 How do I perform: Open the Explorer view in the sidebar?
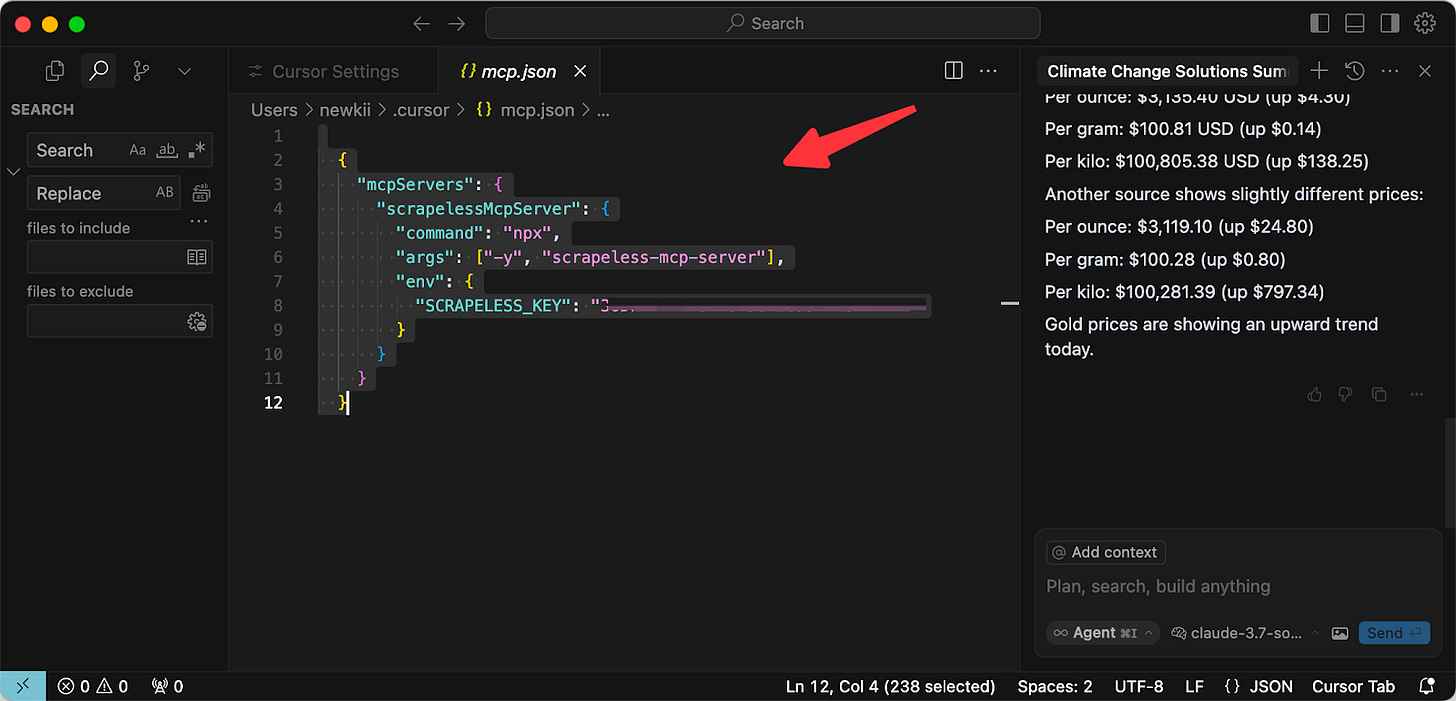click(55, 71)
